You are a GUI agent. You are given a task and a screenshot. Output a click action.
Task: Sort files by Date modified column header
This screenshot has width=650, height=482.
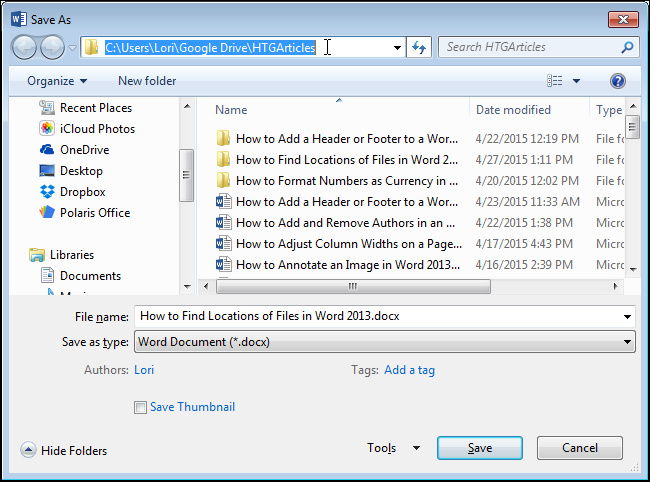[x=513, y=110]
